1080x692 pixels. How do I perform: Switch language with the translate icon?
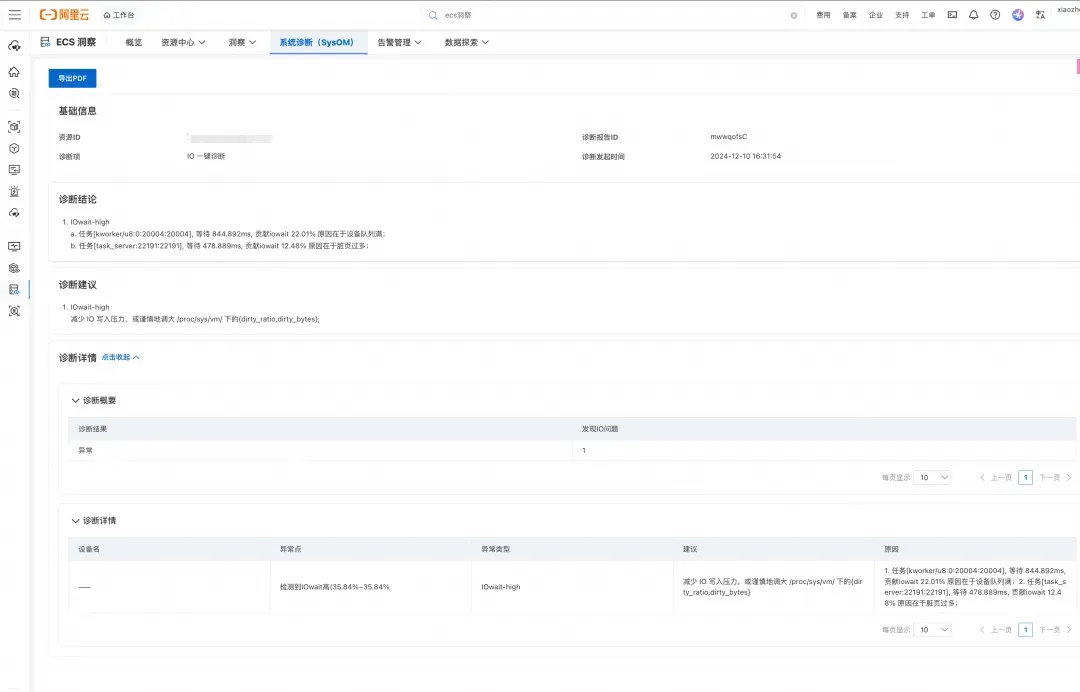point(1040,14)
